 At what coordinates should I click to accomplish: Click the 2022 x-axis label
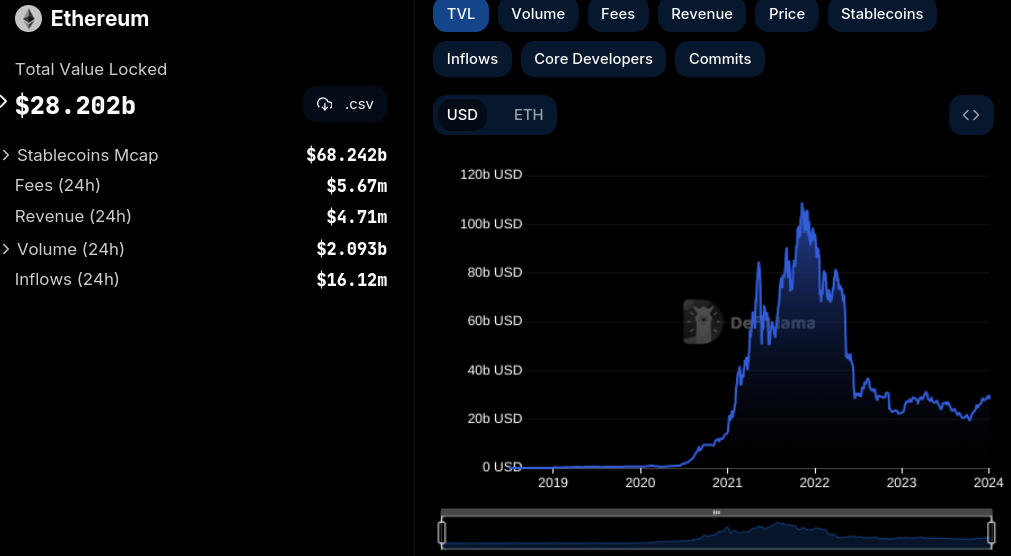pos(814,482)
